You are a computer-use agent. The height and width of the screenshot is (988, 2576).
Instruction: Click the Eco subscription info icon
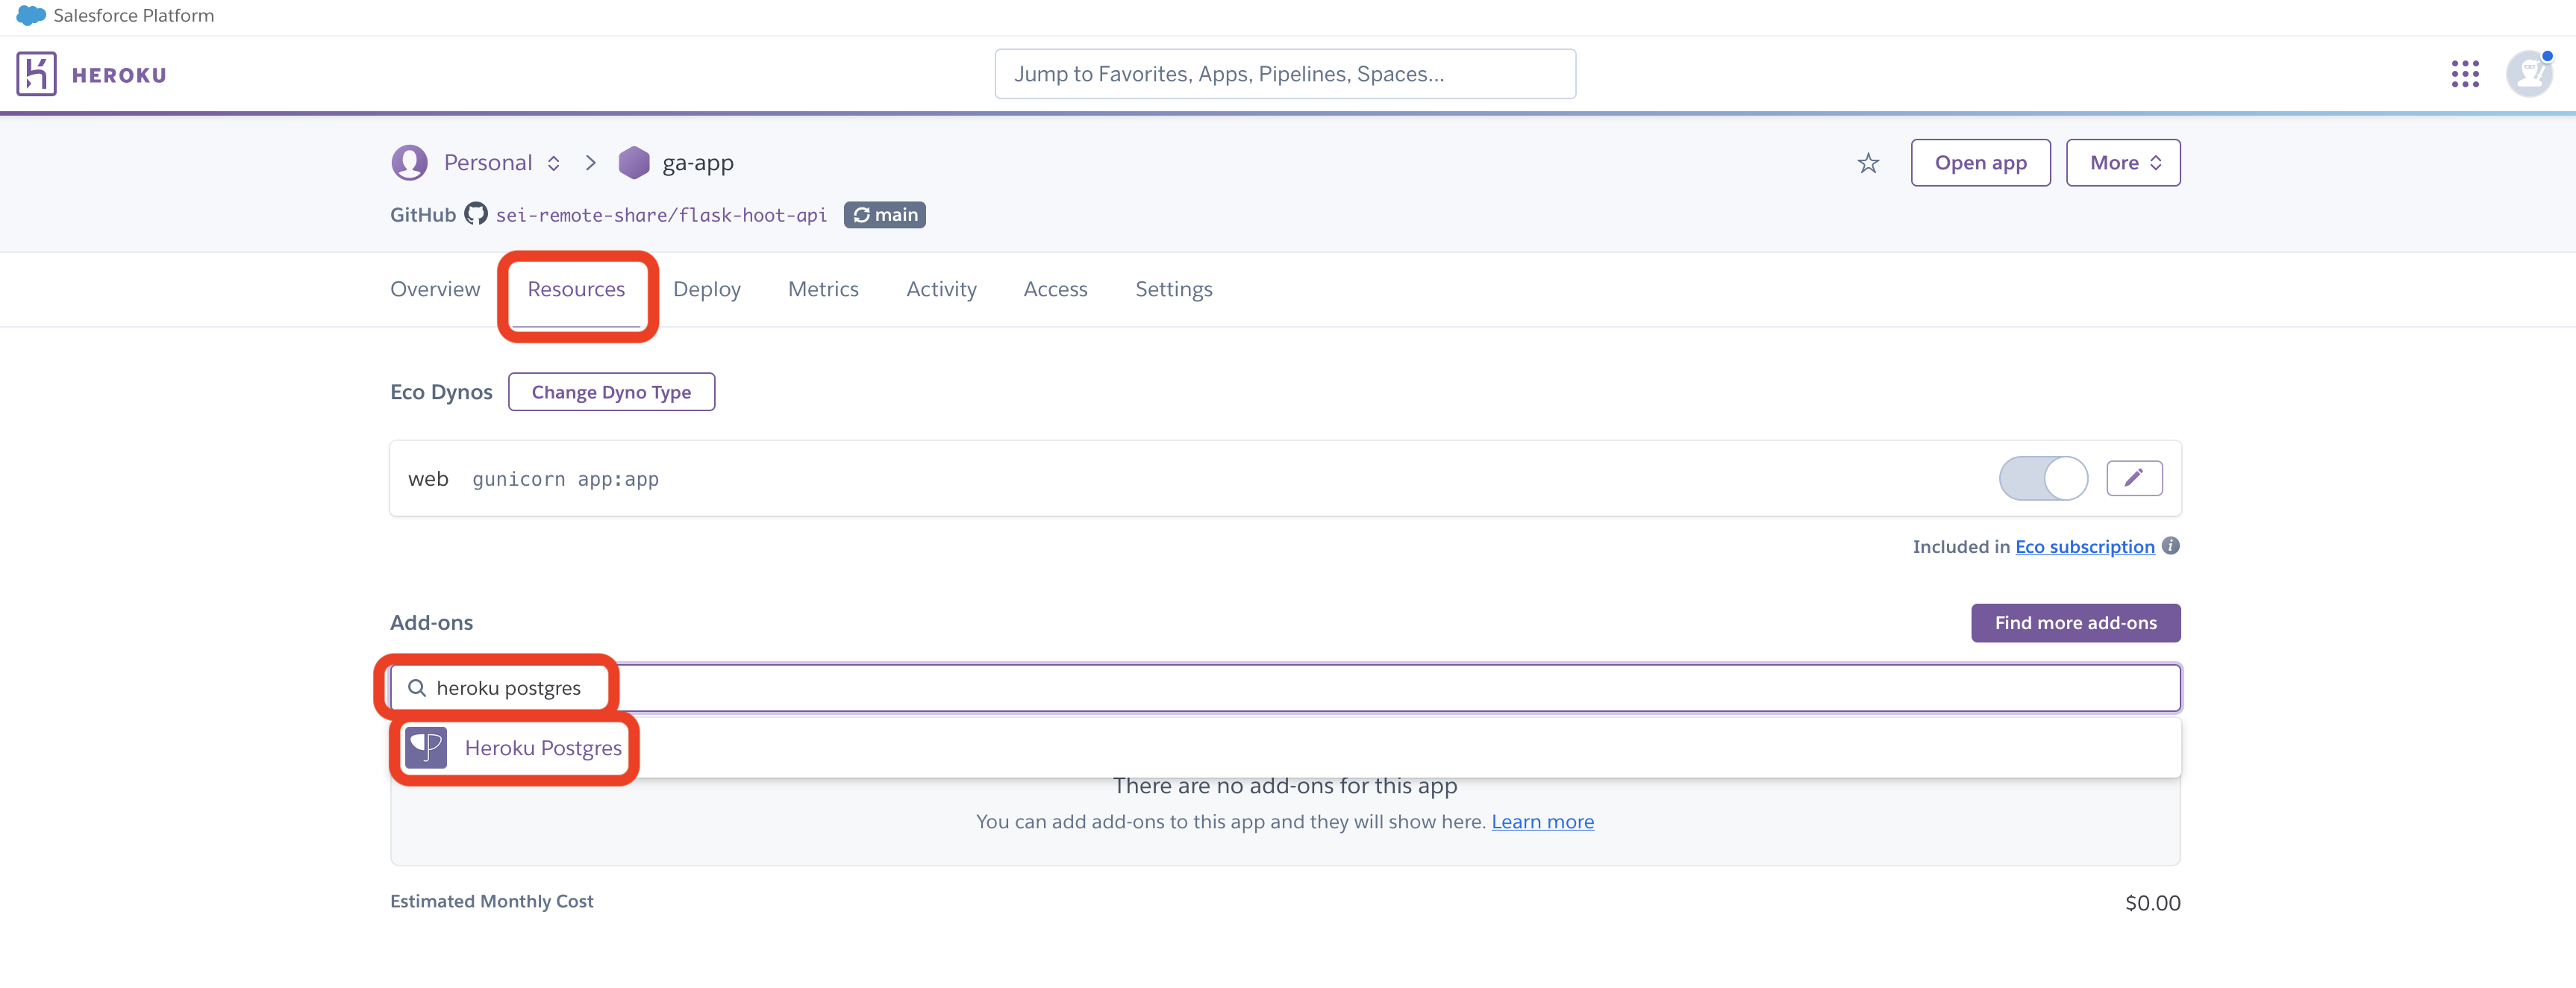(2170, 546)
